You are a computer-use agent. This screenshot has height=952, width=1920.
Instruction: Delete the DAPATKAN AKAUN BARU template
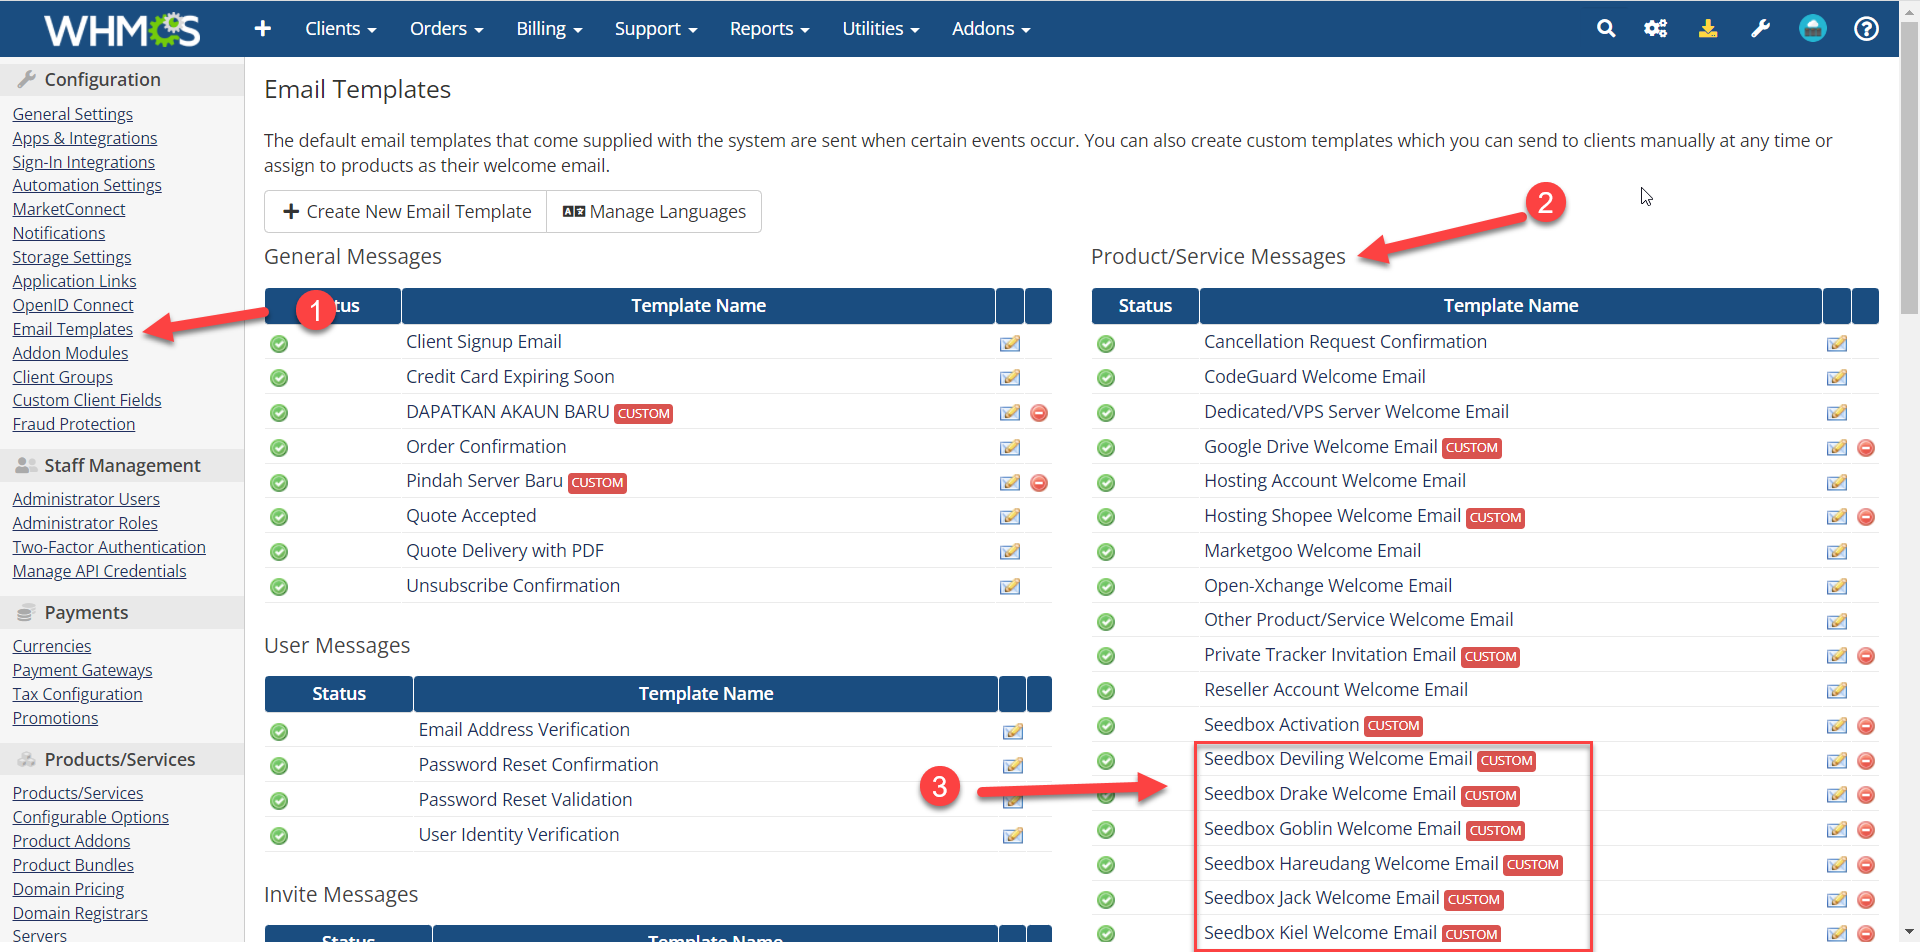[x=1039, y=413]
